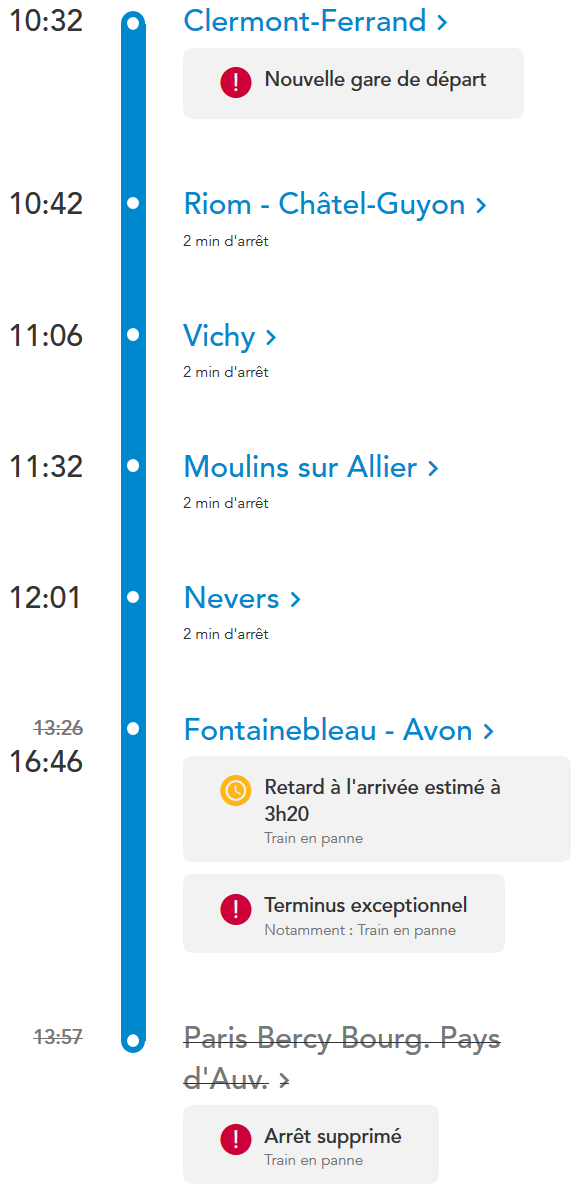This screenshot has height=1191, width=579.
Task: Open the Fontainebleau - Avon station link
Action: [x=328, y=731]
